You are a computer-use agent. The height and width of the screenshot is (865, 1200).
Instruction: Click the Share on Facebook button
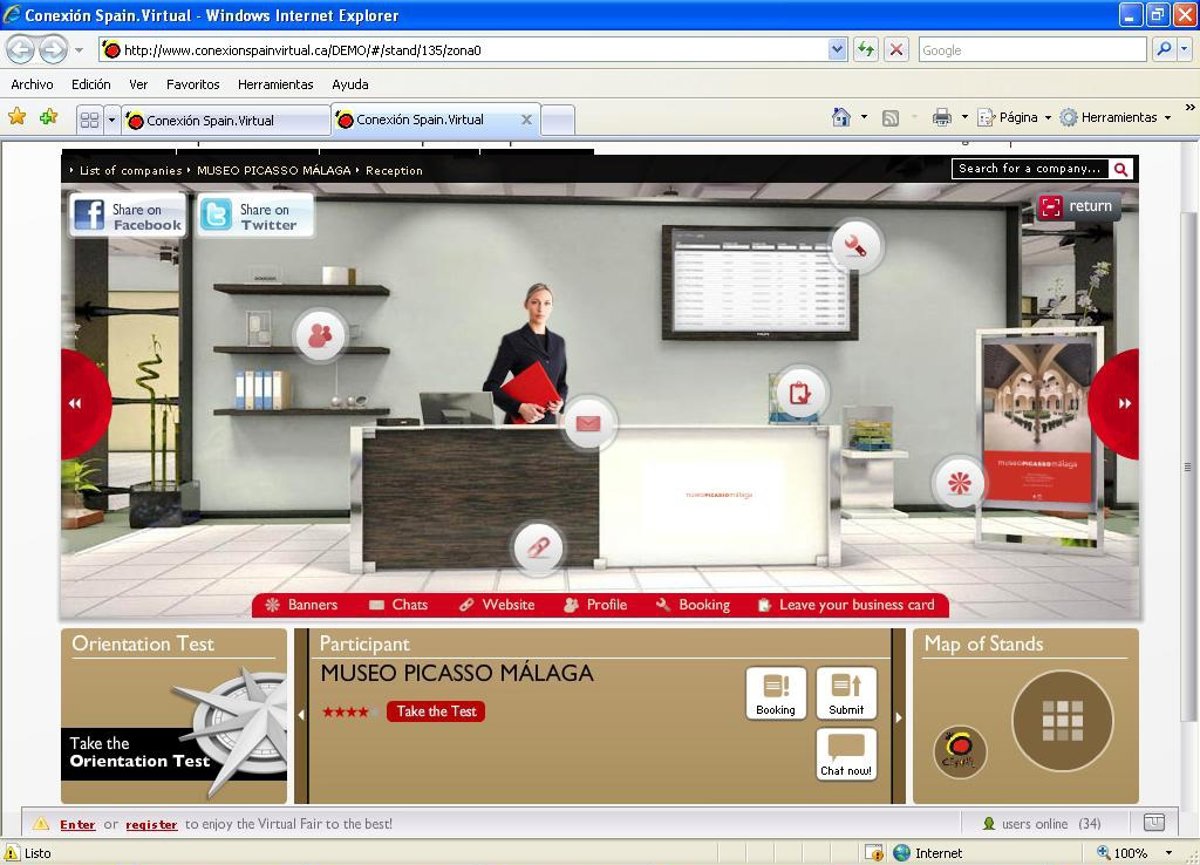(127, 216)
